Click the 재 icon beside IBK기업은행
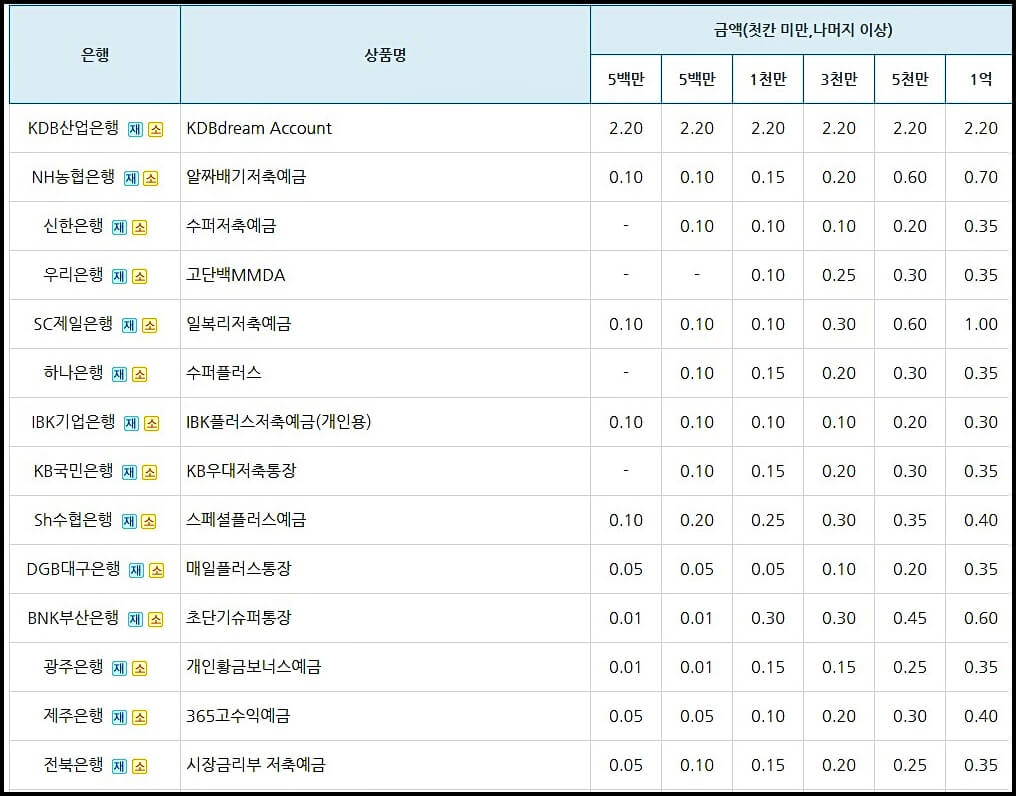This screenshot has height=796, width=1016. [131, 423]
